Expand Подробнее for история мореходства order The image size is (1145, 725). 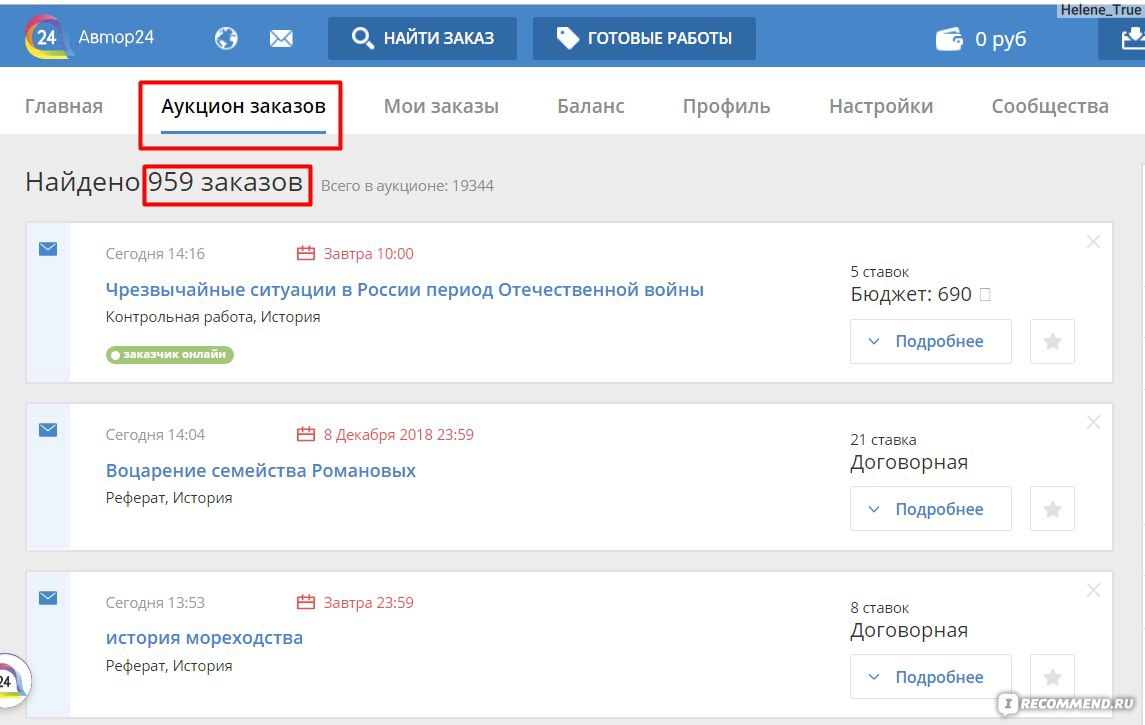[x=930, y=677]
